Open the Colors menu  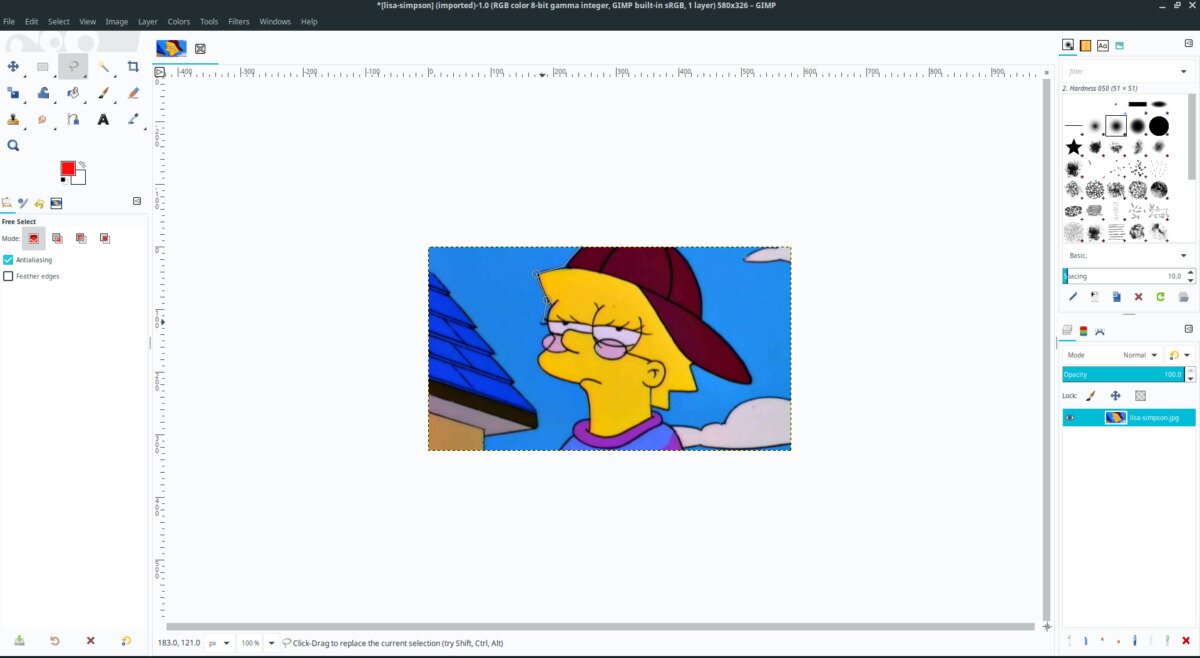point(179,21)
